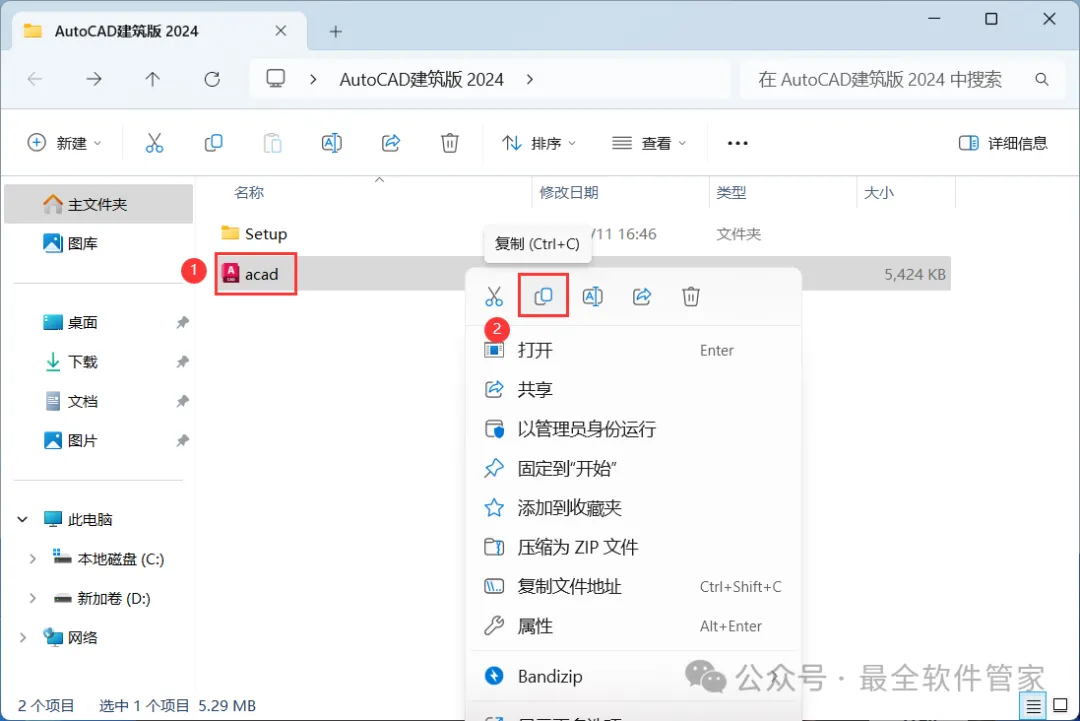Choose 属性 from the context menu
The image size is (1080, 721).
[634, 626]
